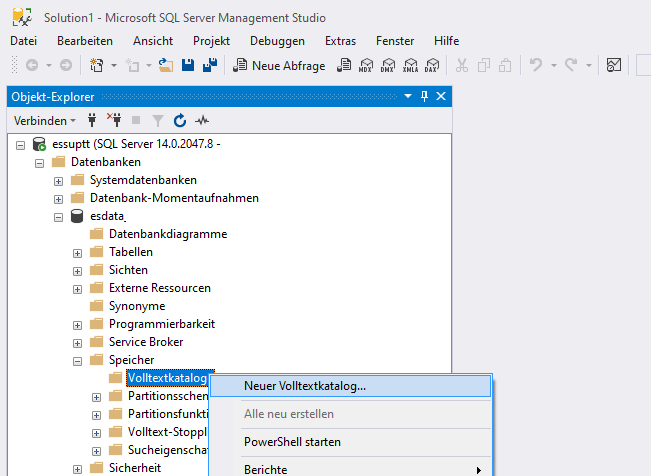The height and width of the screenshot is (476, 651).
Task: Click the navigate back arrow icon
Action: (32, 65)
